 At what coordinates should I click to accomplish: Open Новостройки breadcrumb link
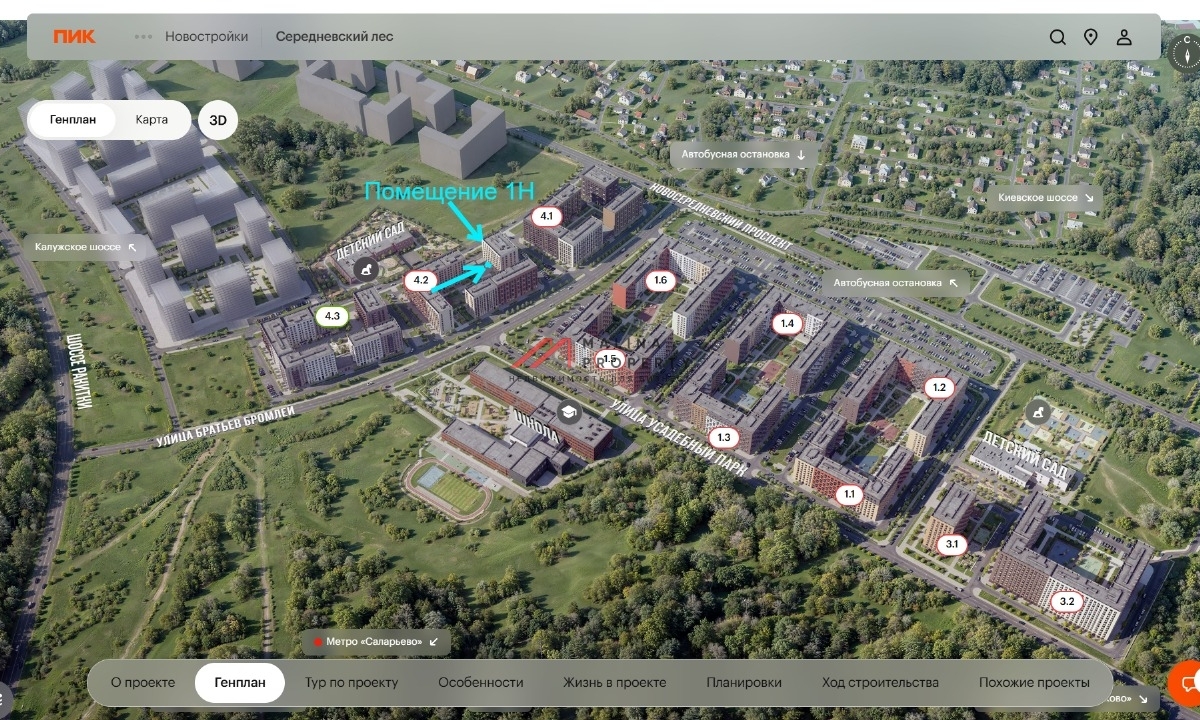tap(206, 37)
